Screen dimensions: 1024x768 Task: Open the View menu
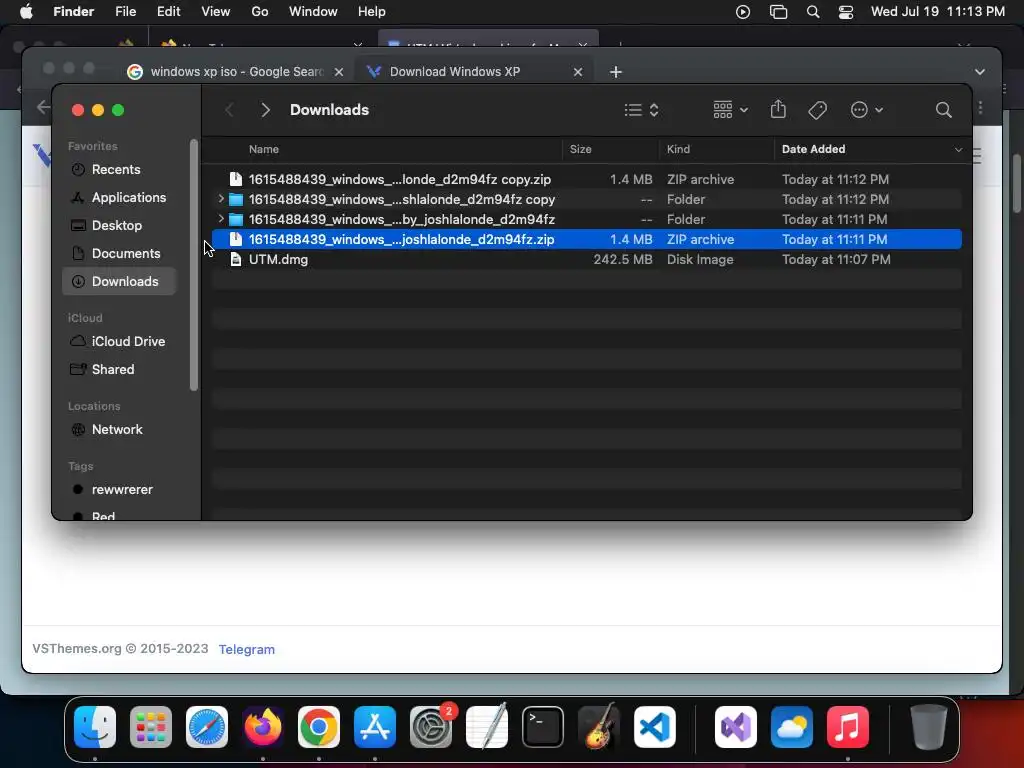point(216,12)
